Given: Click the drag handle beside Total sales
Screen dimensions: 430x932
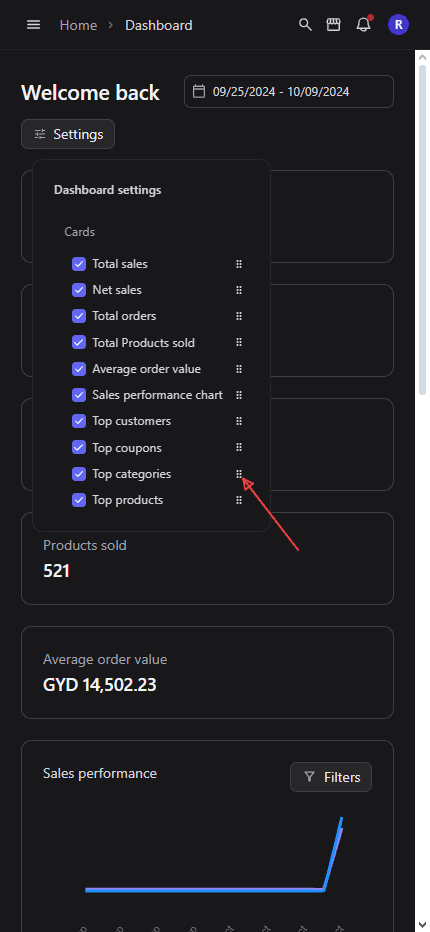Looking at the screenshot, I should click(x=239, y=264).
